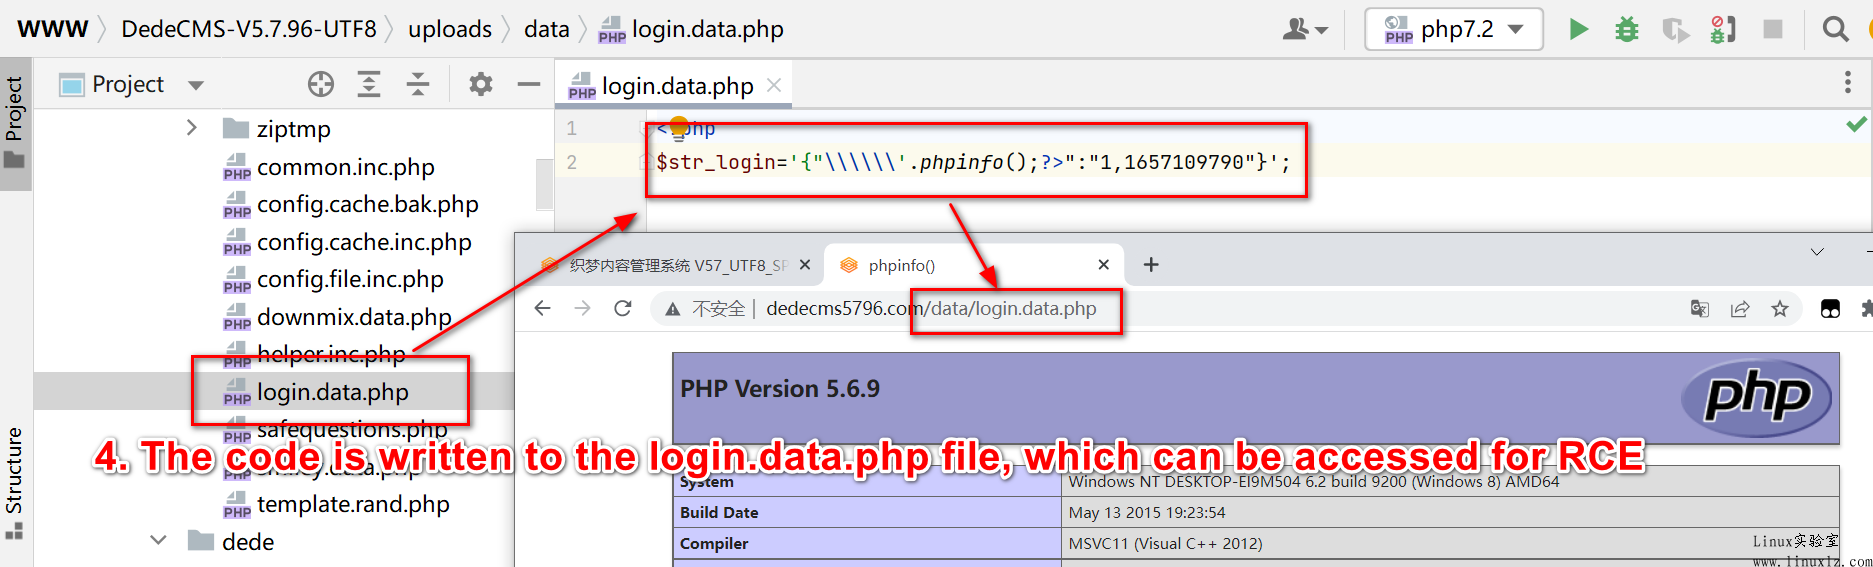Click the Project panel vertical scrollbar
This screenshot has width=1873, height=567.
click(544, 185)
